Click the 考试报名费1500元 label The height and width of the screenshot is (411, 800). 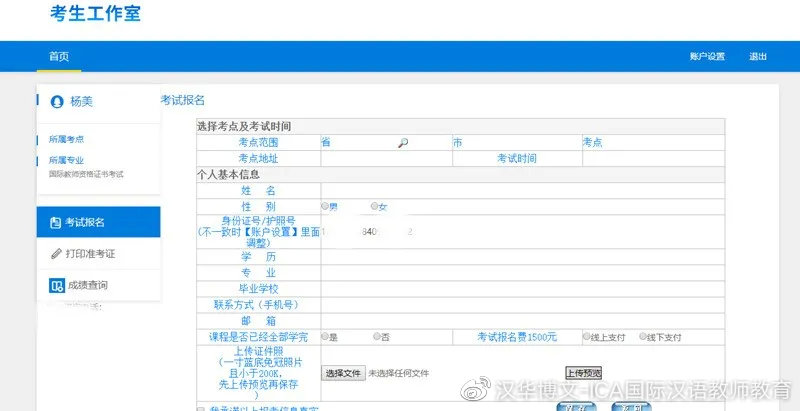[517, 337]
